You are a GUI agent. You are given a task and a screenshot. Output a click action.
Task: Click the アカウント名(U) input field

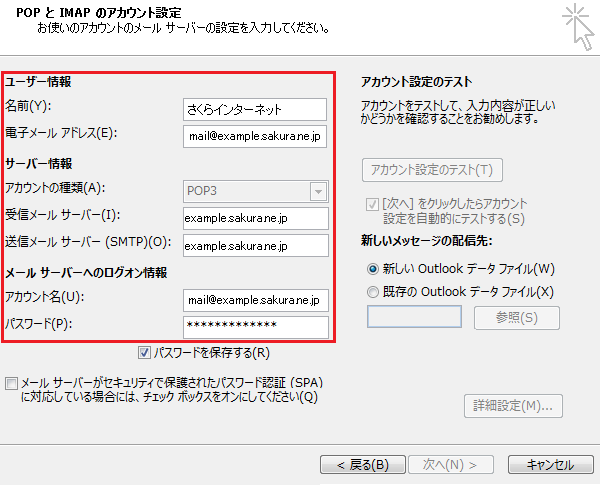point(255,300)
